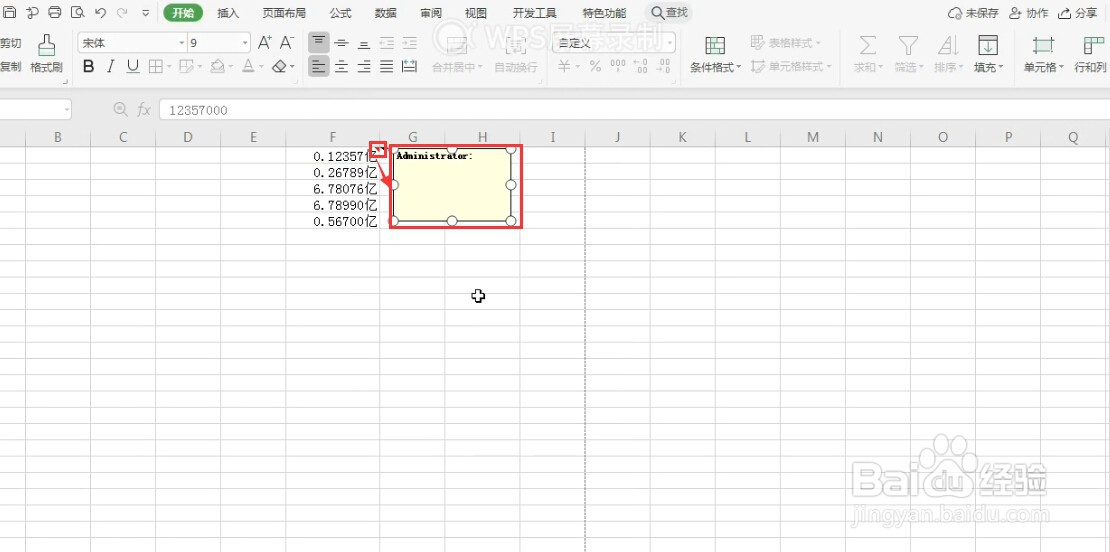Toggle center horizontal alignment
The width and height of the screenshot is (1110, 552).
[x=341, y=67]
